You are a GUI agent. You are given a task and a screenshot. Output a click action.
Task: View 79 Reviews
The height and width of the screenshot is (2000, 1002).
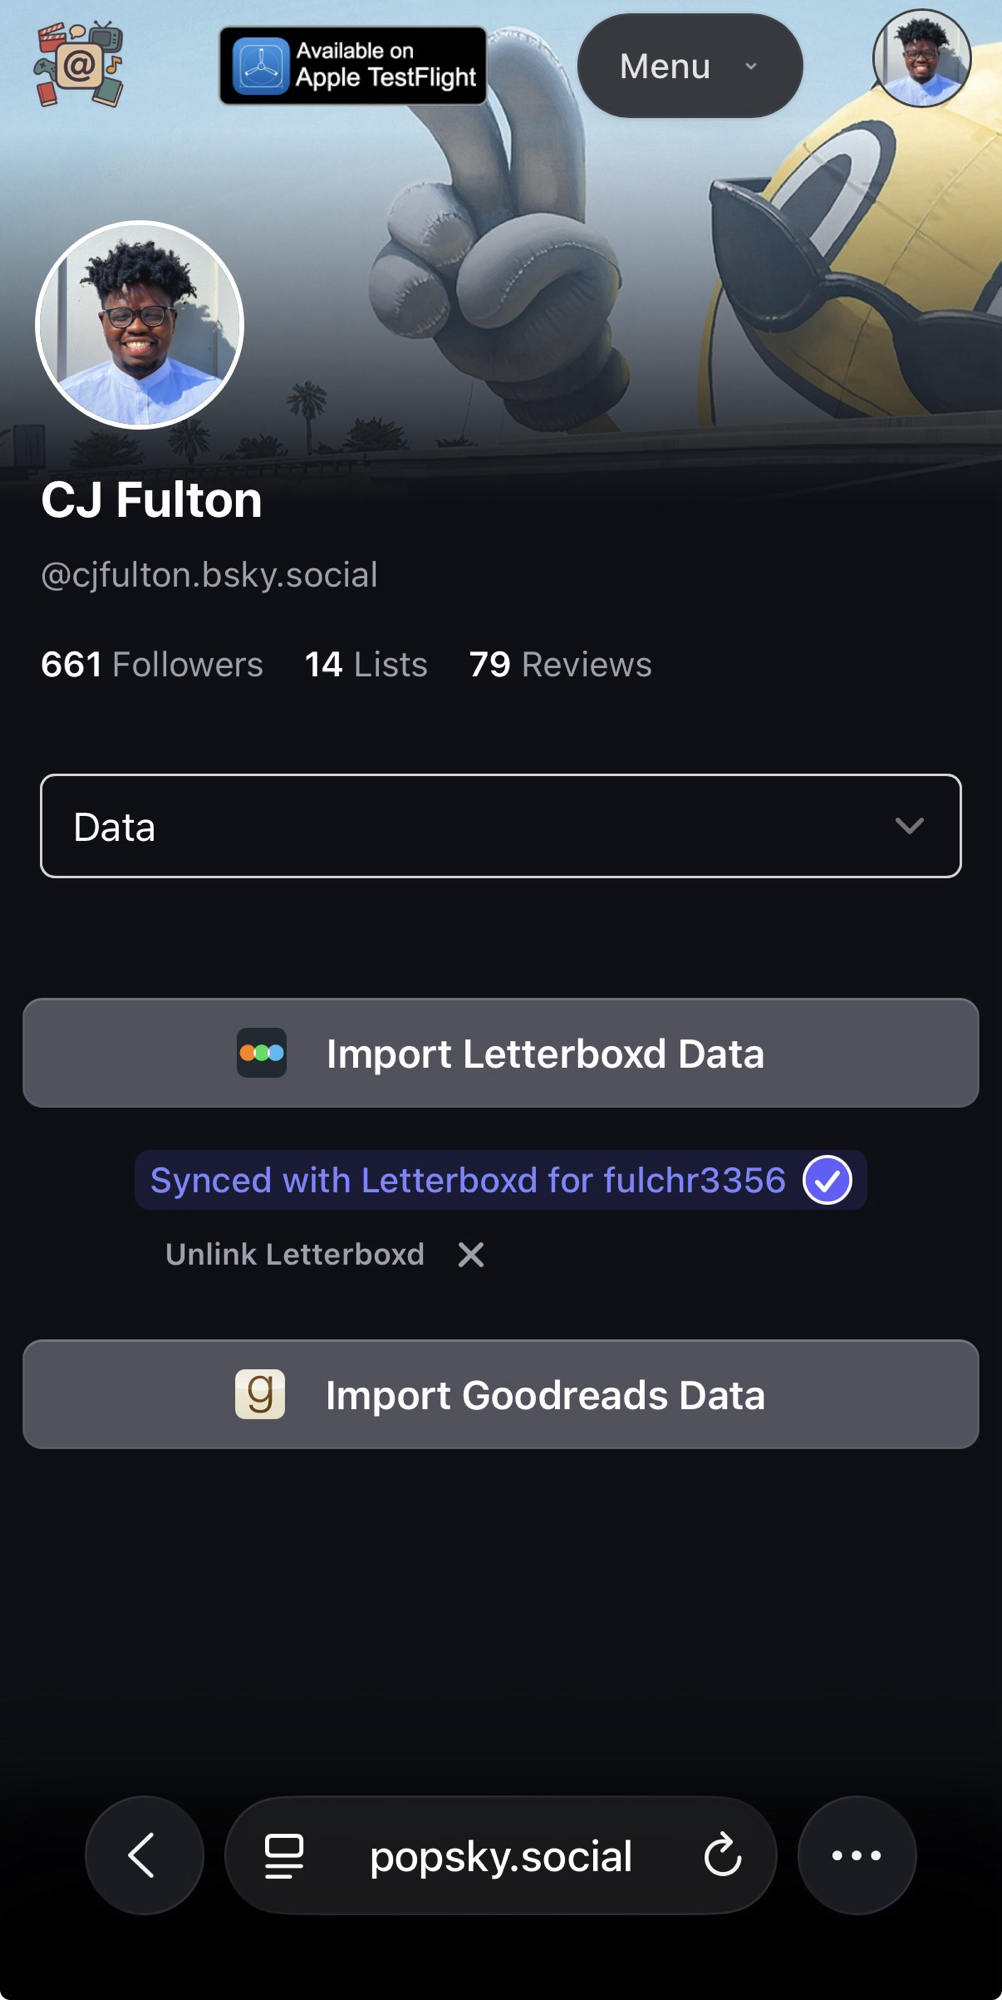pos(560,664)
